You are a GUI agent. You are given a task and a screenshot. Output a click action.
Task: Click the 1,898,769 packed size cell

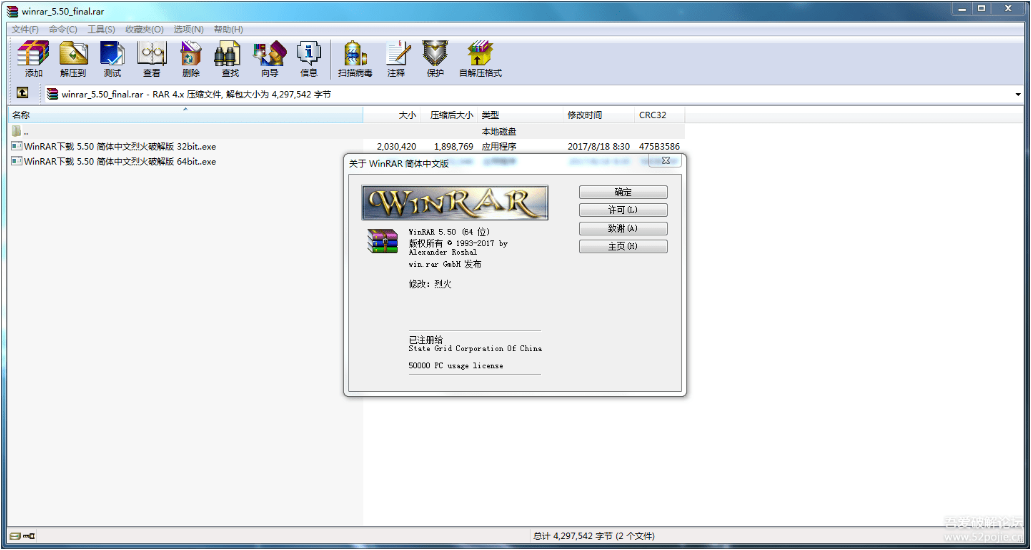(x=454, y=147)
